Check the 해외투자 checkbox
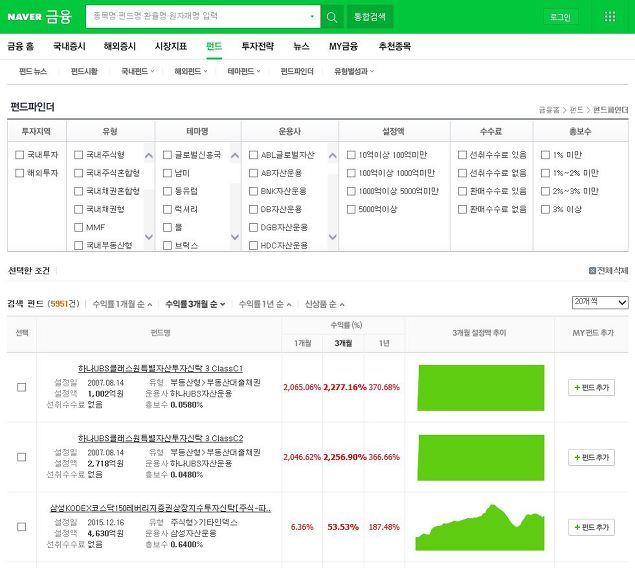The width and height of the screenshot is (635, 568). (x=19, y=173)
